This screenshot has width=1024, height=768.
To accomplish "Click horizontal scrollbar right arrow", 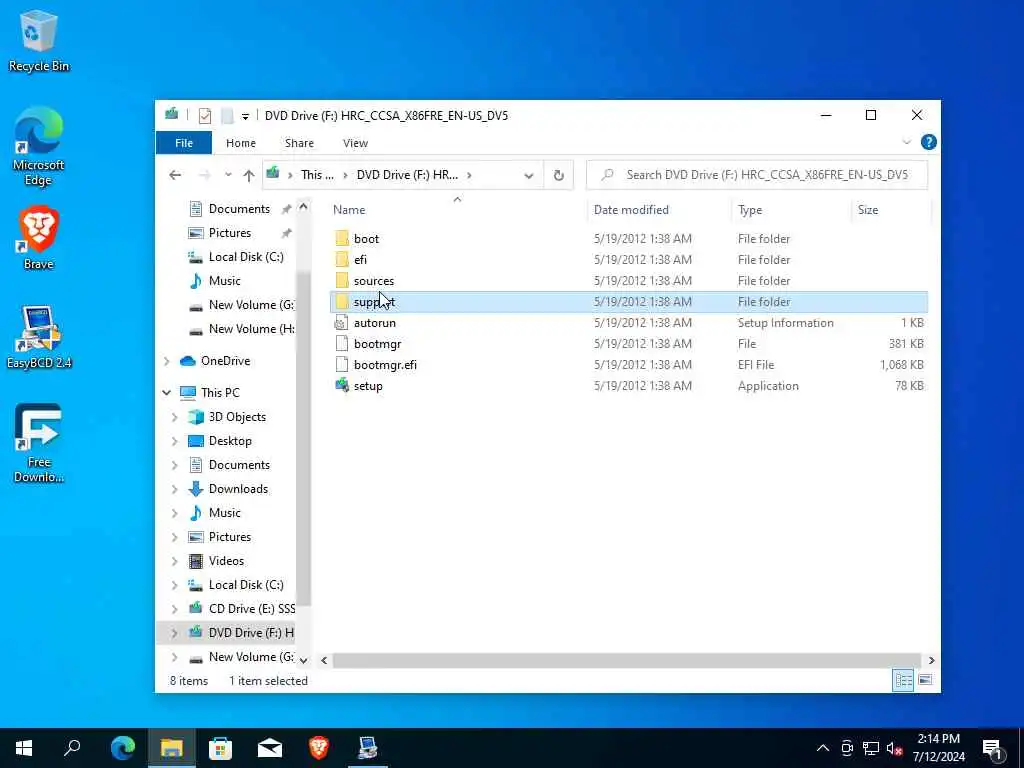I will point(931,660).
